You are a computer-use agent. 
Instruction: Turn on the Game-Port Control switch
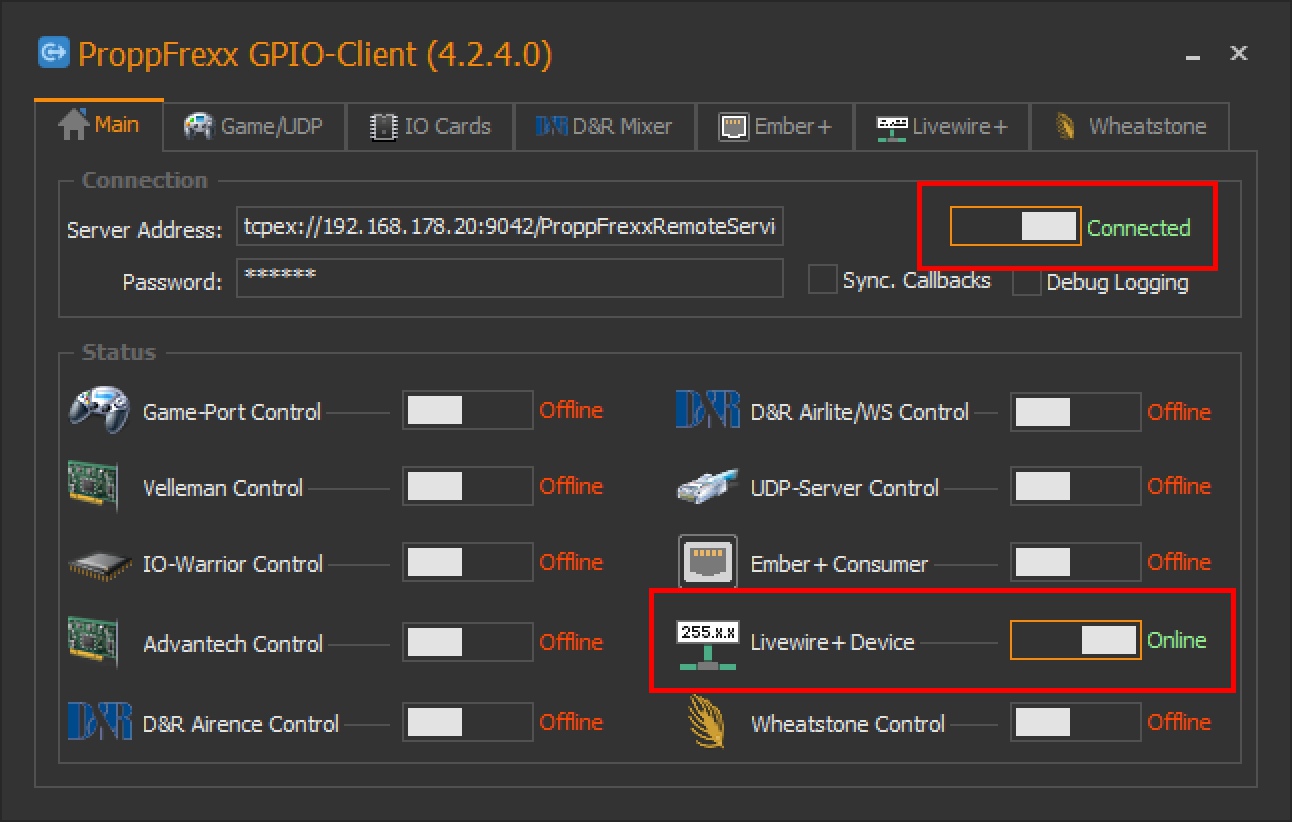pos(467,411)
